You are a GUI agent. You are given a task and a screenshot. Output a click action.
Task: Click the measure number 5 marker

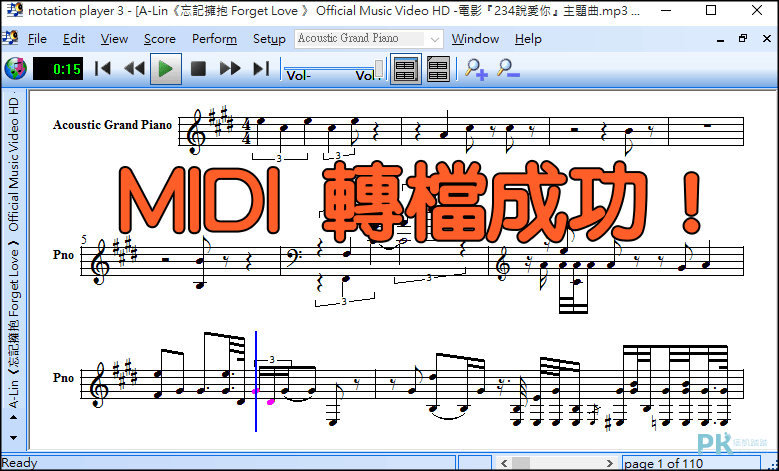(x=83, y=240)
